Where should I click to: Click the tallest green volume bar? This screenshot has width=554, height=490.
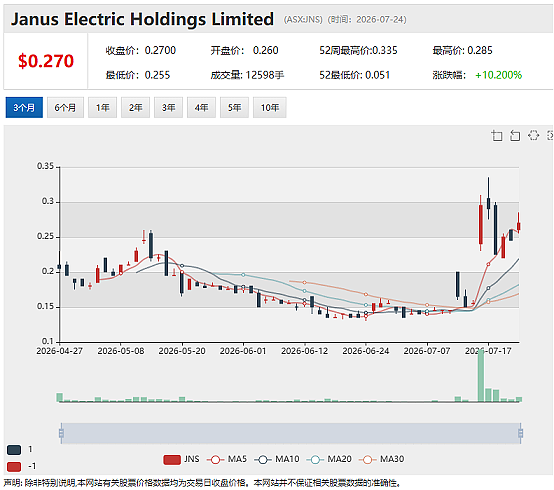(x=481, y=376)
